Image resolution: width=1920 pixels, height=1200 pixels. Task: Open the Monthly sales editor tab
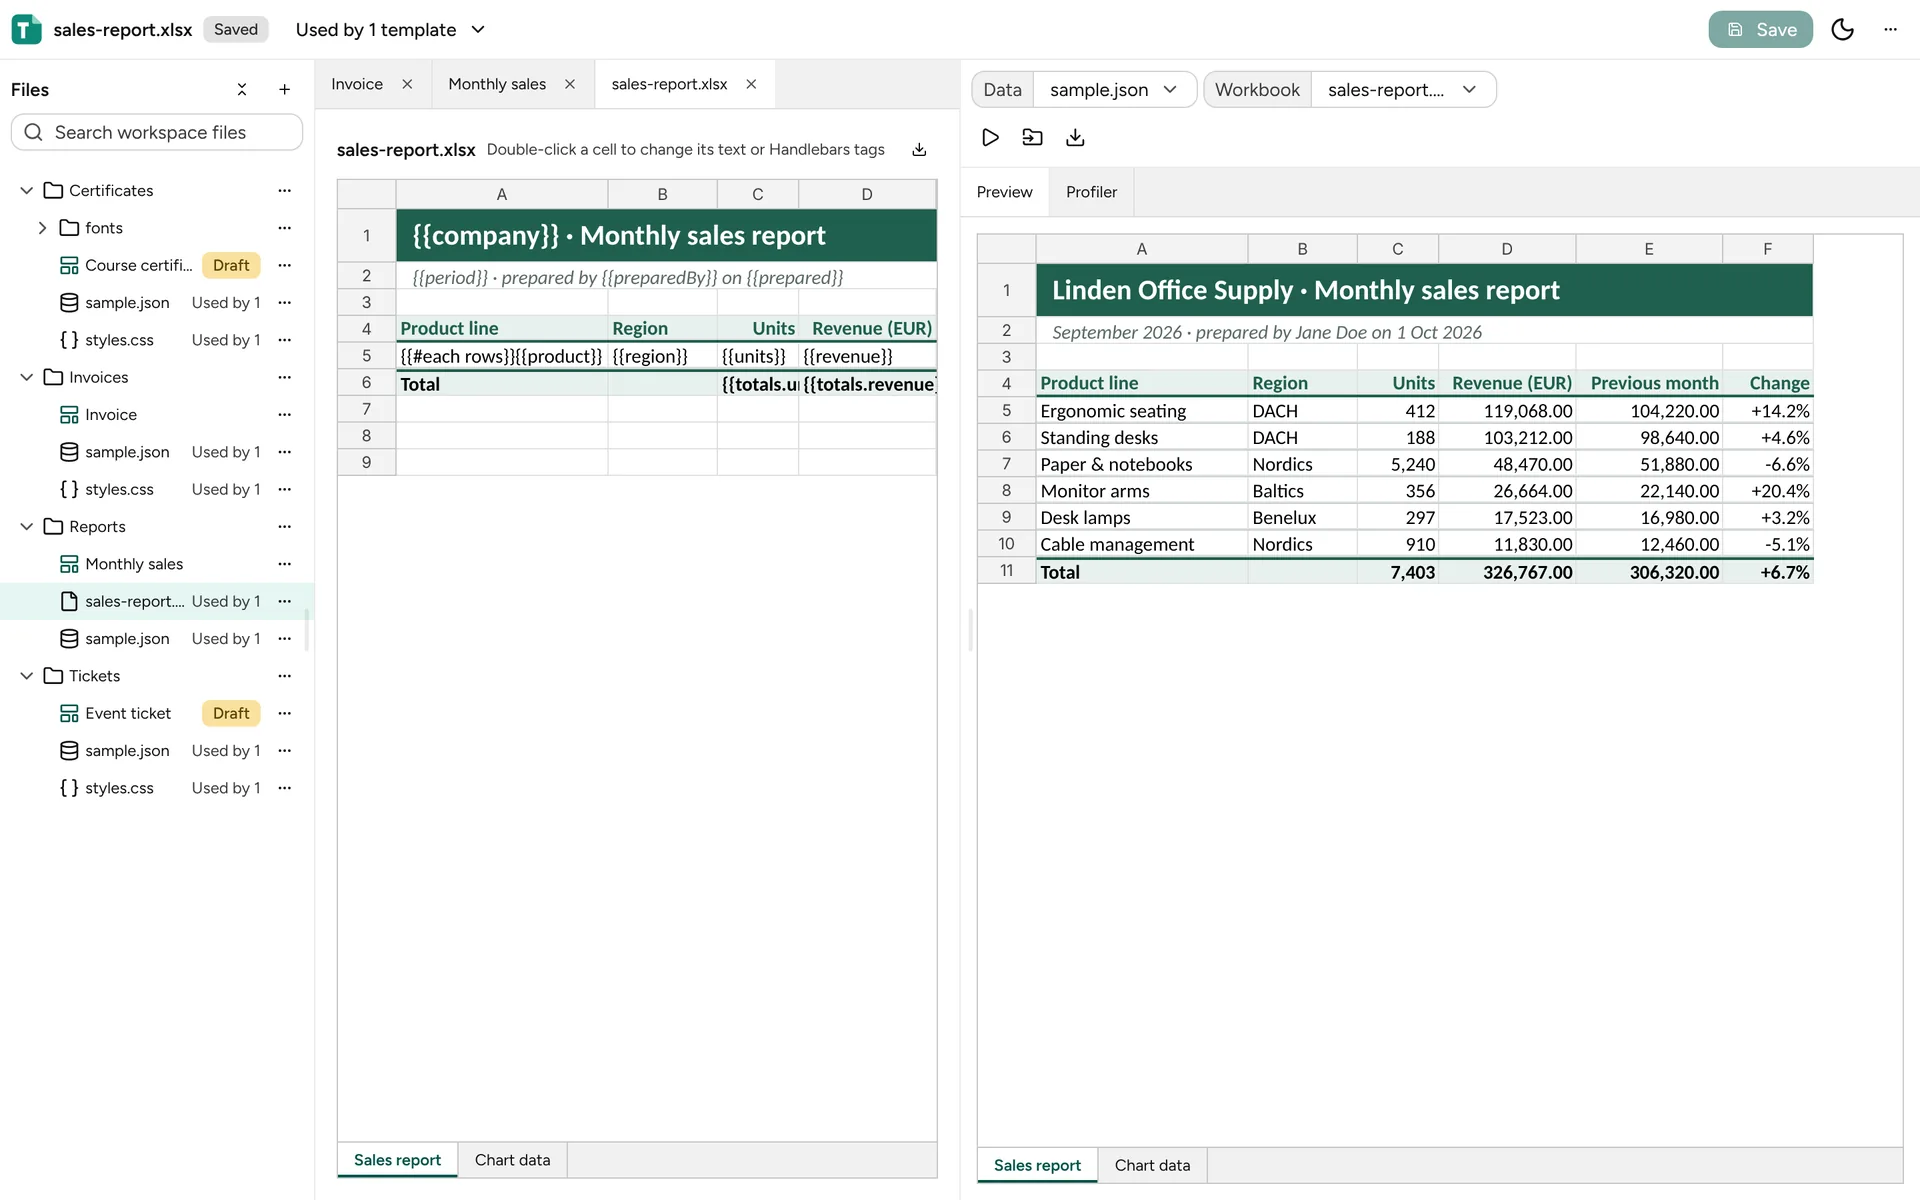click(x=497, y=84)
